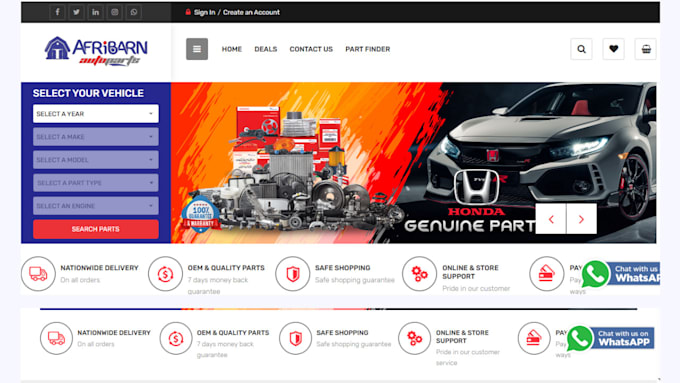Click the Afribarn Autoparts logo
This screenshot has width=680, height=383.
96,51
